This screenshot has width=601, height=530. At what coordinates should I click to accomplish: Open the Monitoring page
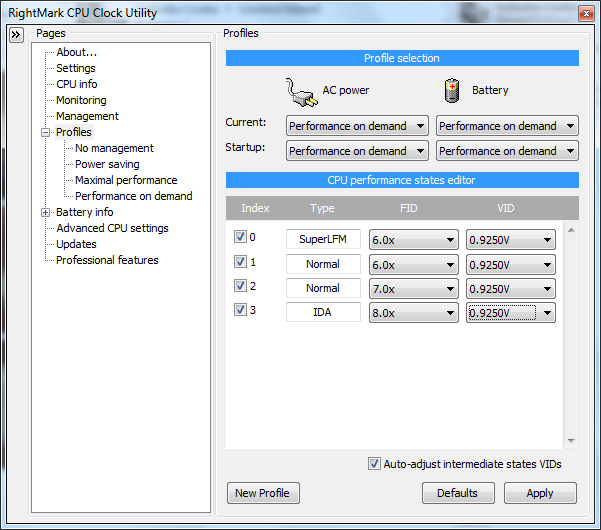tap(81, 100)
